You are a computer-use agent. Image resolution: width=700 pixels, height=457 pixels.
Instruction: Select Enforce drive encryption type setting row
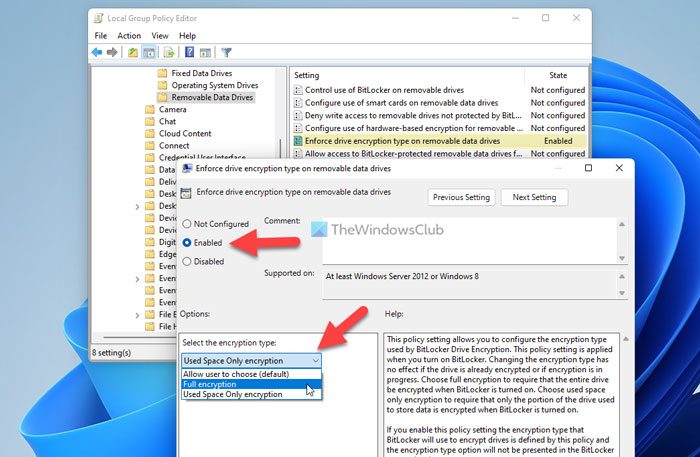[x=439, y=141]
